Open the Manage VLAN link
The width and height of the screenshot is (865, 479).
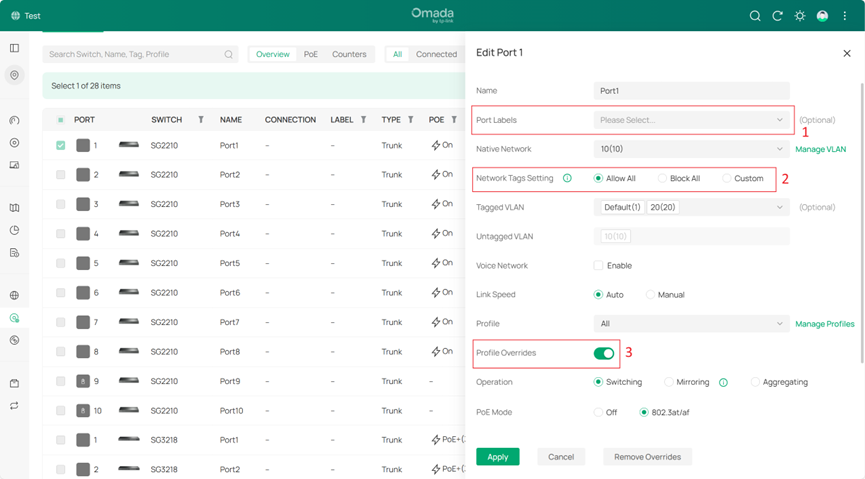tap(820, 149)
